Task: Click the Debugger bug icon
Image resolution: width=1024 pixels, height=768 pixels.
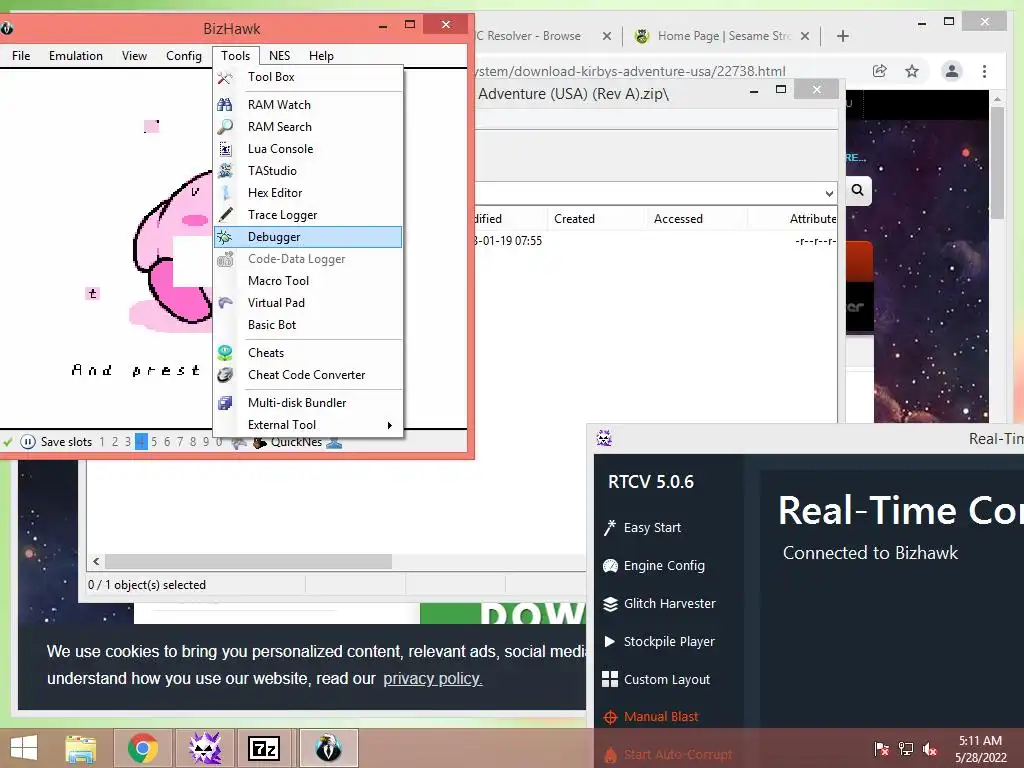Action: [225, 237]
